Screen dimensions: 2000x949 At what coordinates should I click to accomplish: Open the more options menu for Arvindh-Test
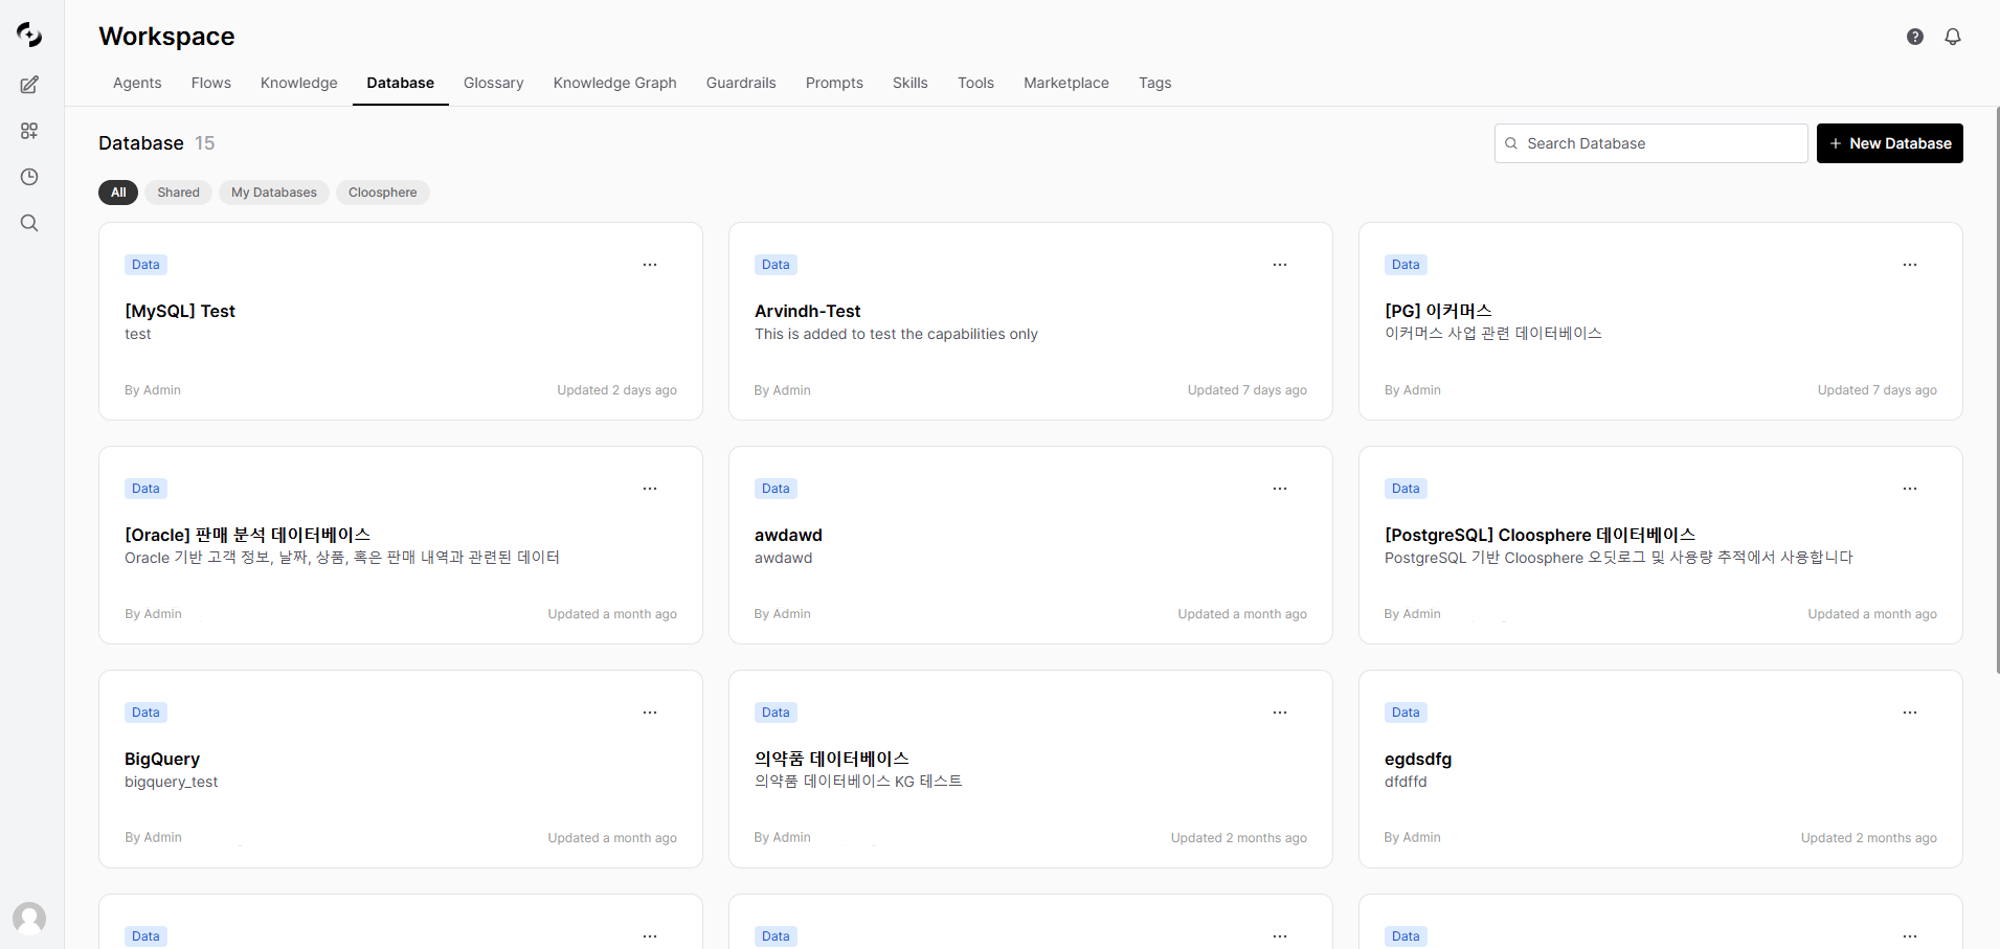[1280, 265]
